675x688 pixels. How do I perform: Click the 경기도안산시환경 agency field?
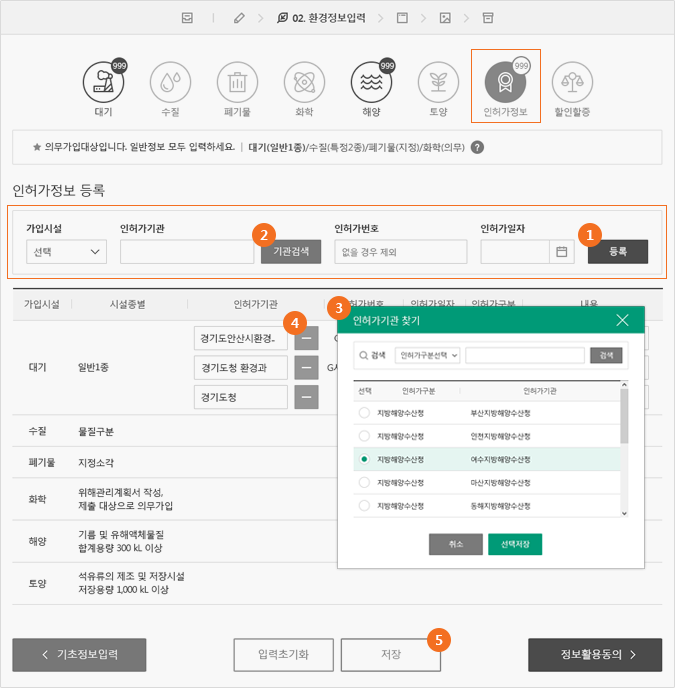point(241,338)
